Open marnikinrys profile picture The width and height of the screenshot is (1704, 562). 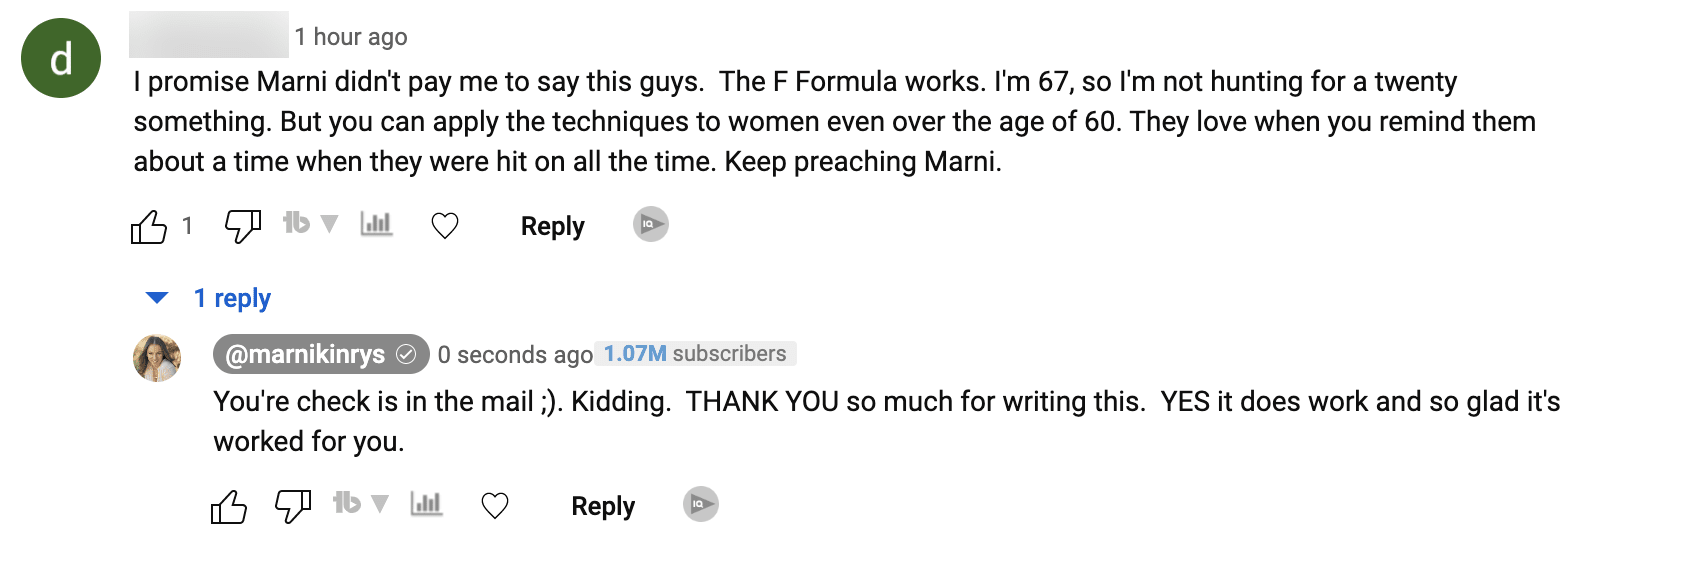(157, 358)
